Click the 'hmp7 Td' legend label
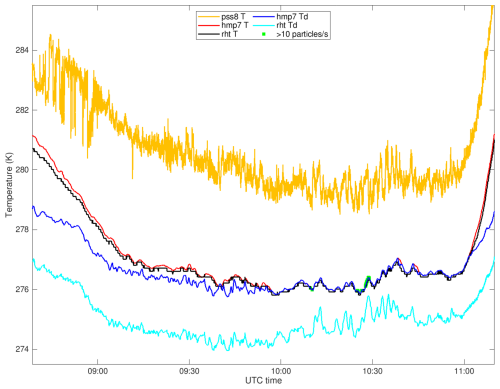 coord(292,17)
